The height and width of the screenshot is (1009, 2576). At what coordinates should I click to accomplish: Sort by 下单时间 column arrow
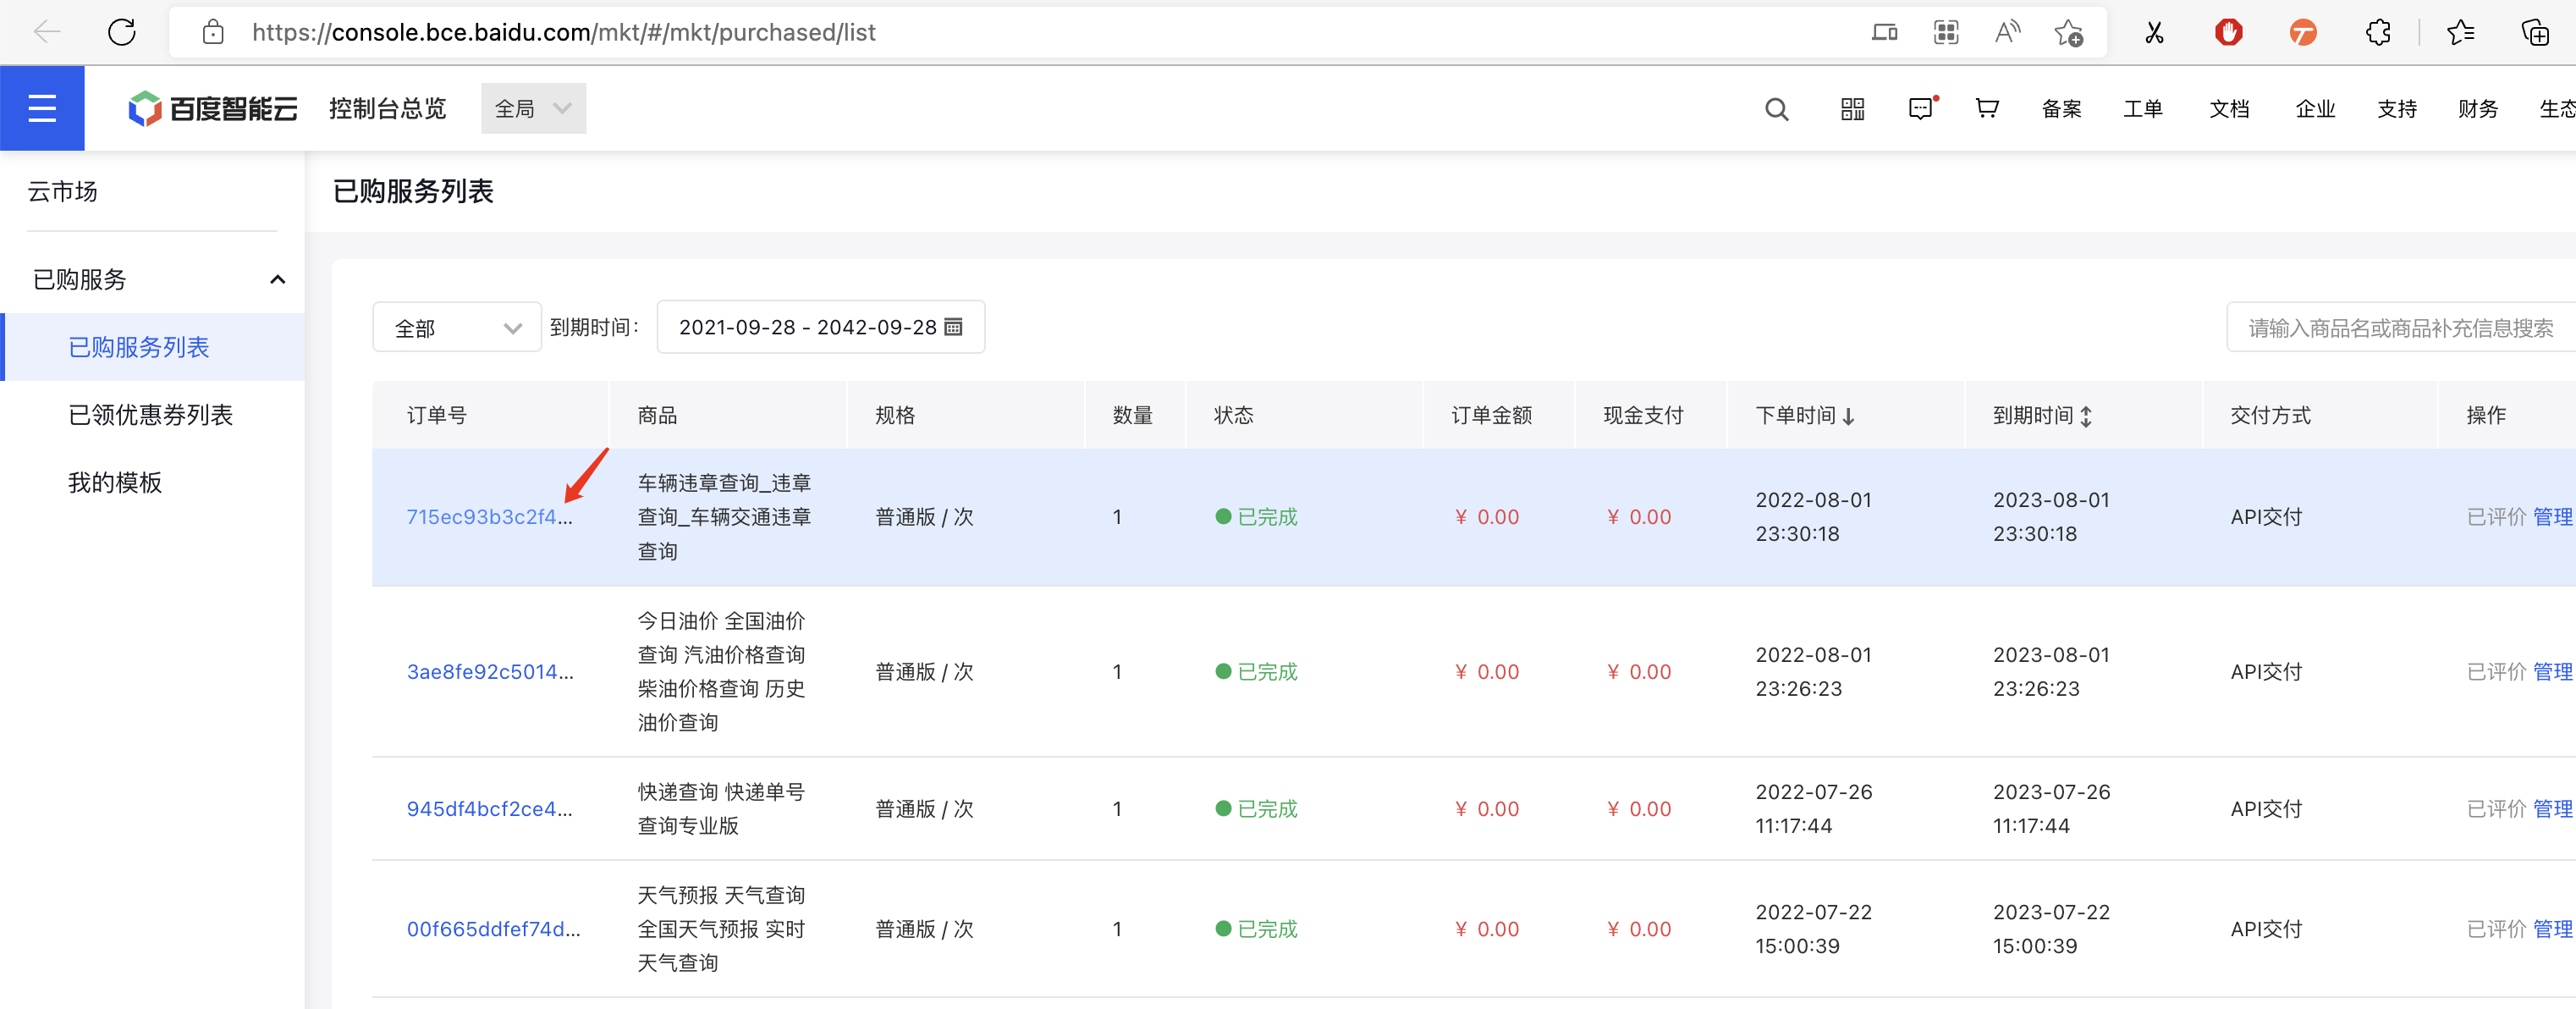click(x=1848, y=416)
